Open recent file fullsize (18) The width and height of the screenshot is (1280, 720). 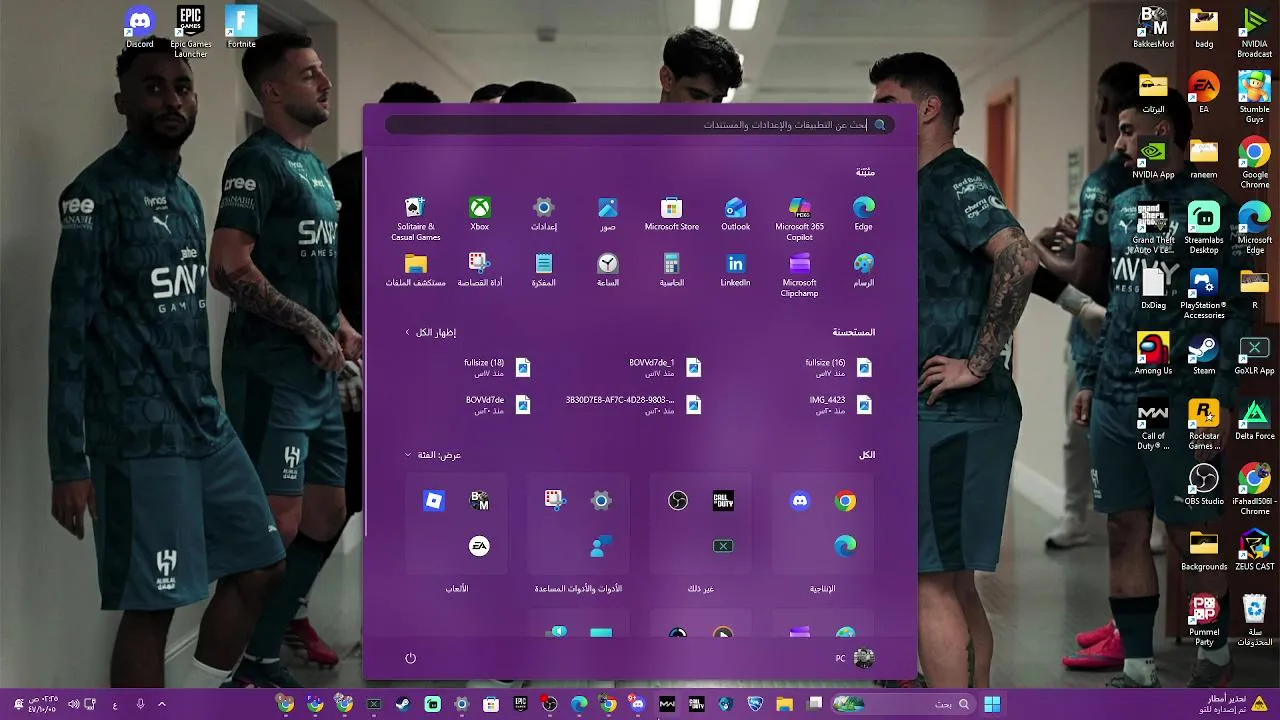497,368
